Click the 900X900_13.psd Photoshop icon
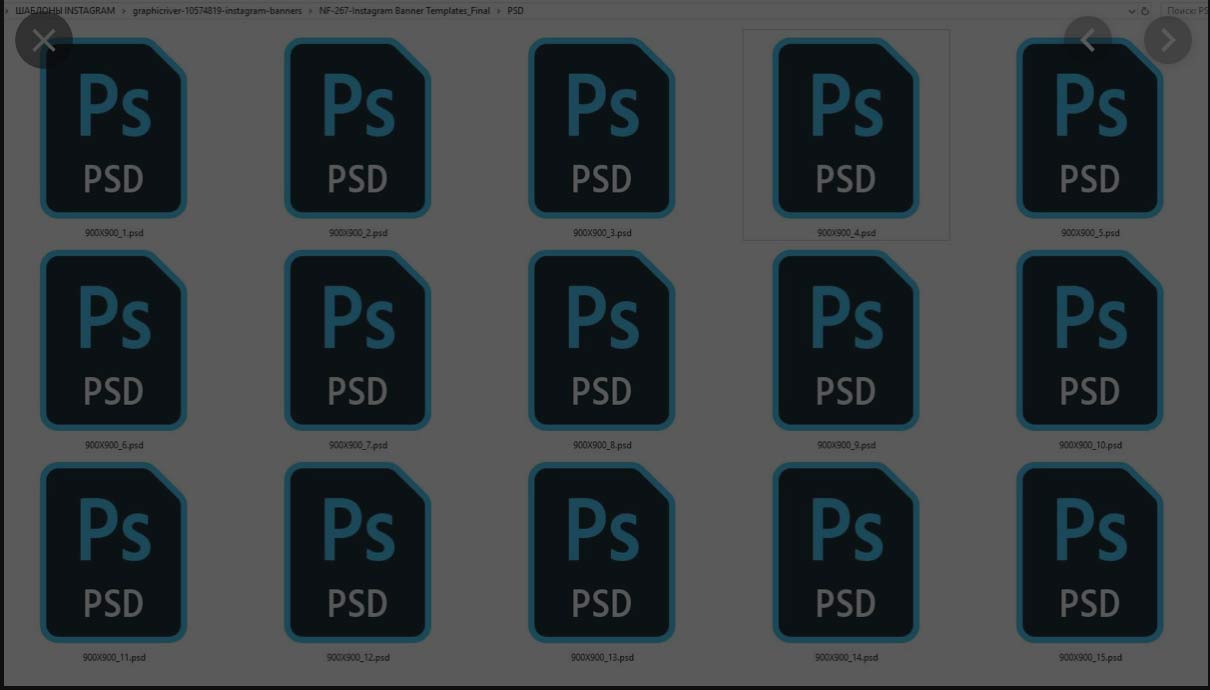 coord(601,552)
